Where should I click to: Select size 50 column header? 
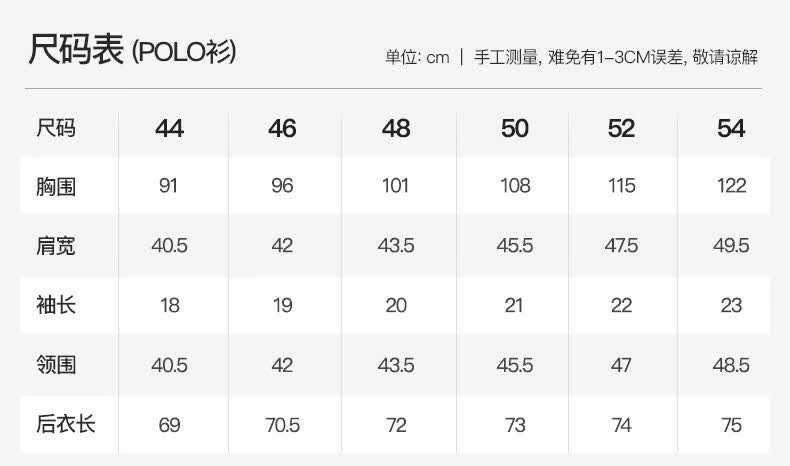click(x=514, y=128)
